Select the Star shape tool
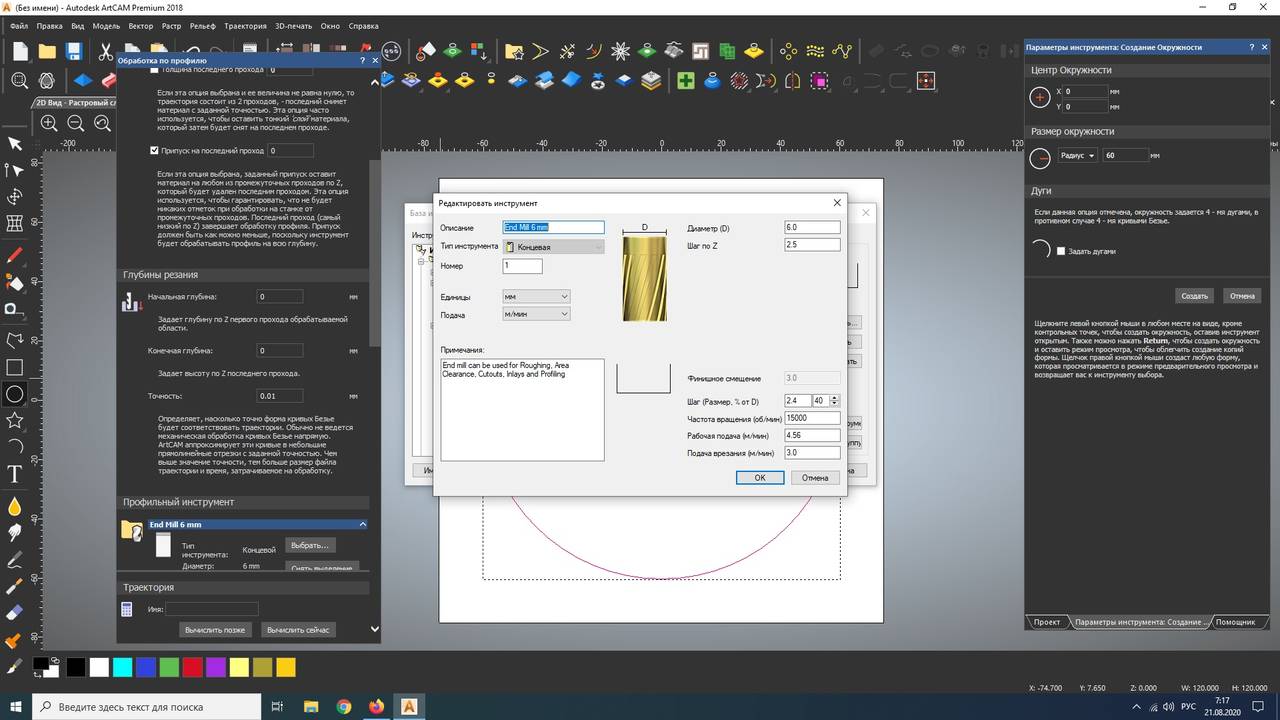Viewport: 1280px width, 720px height. [15, 420]
